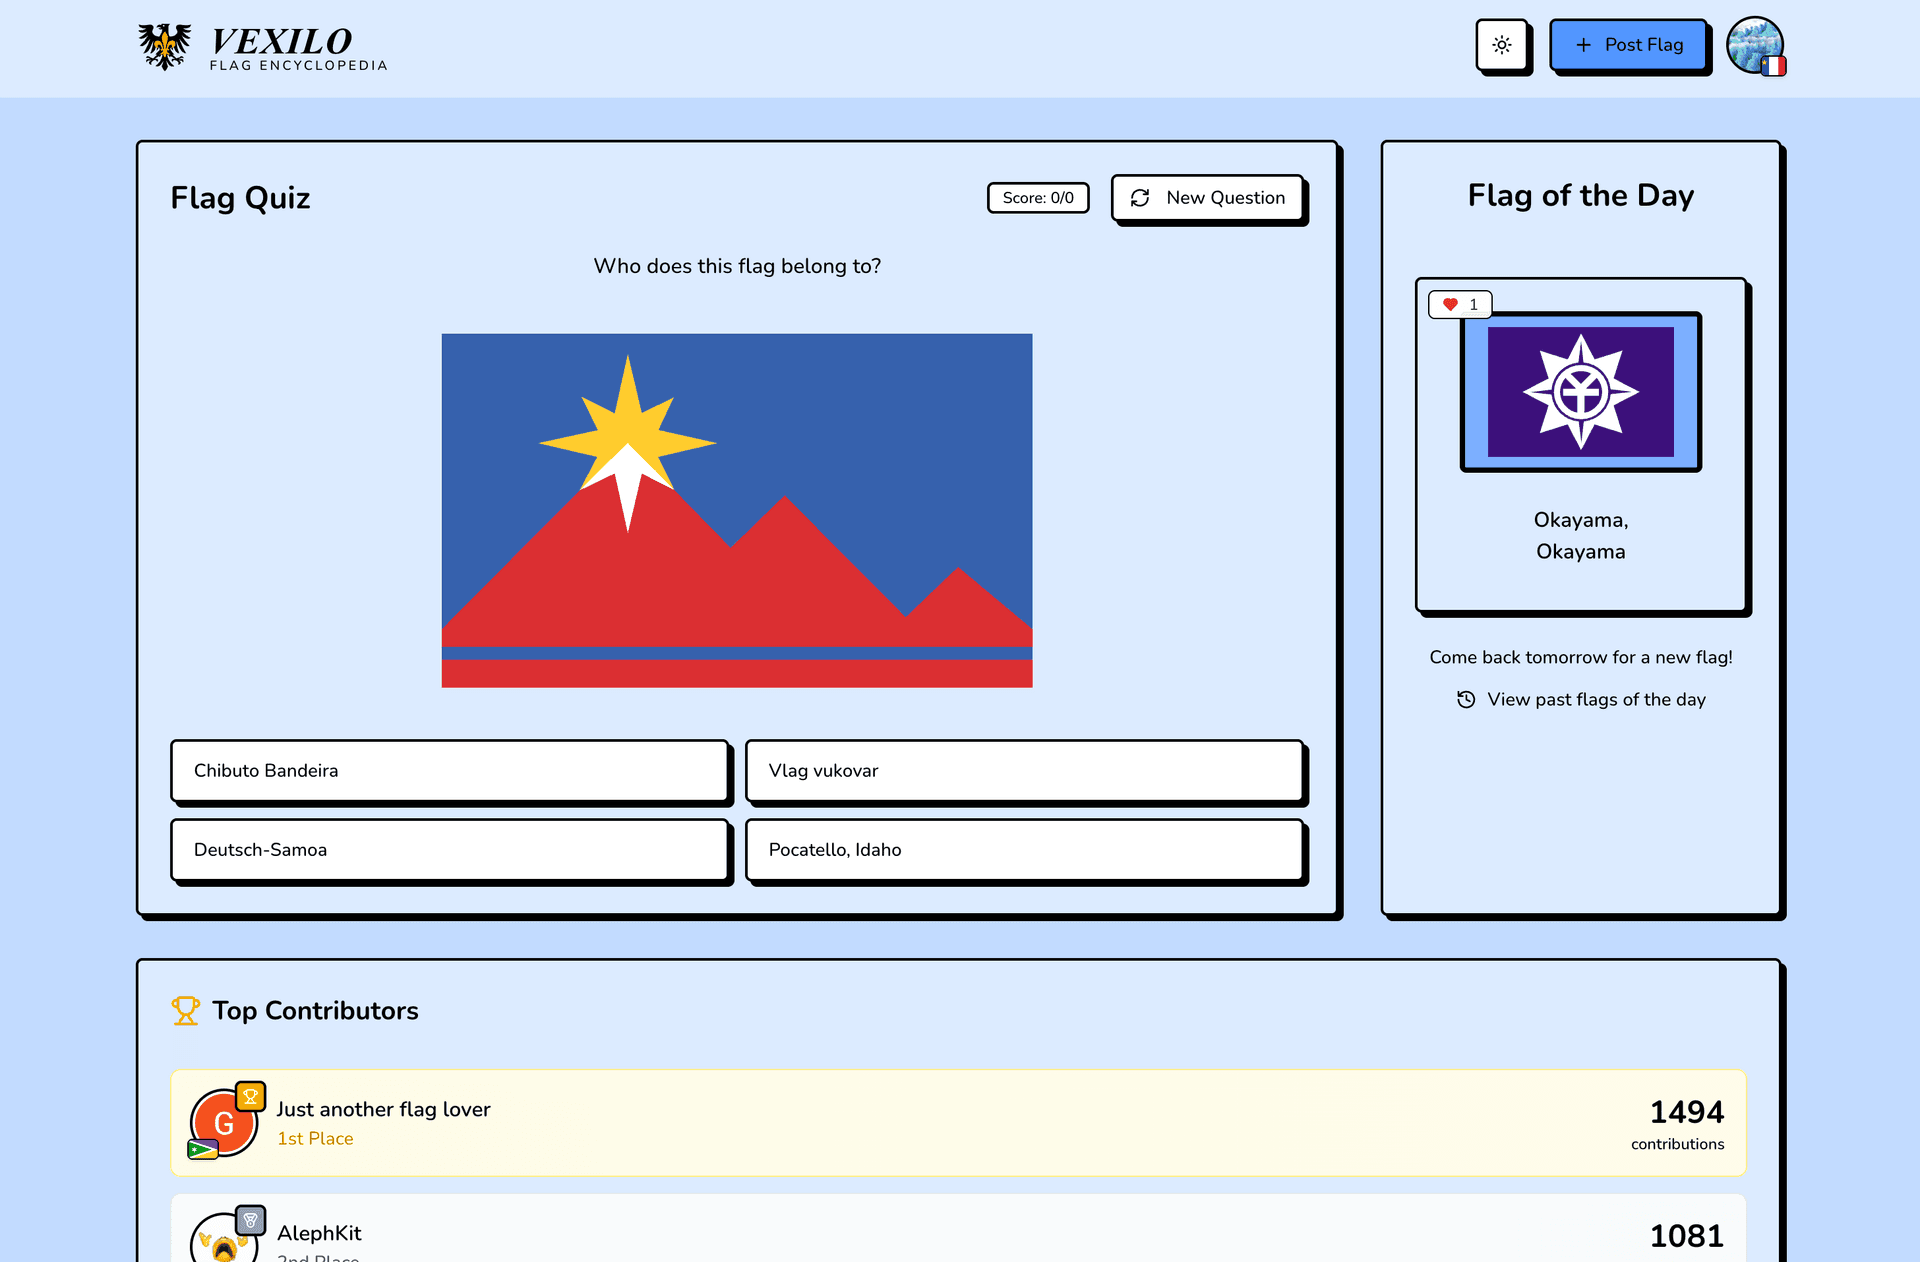
Task: Click the Post Flag button
Action: click(1629, 45)
